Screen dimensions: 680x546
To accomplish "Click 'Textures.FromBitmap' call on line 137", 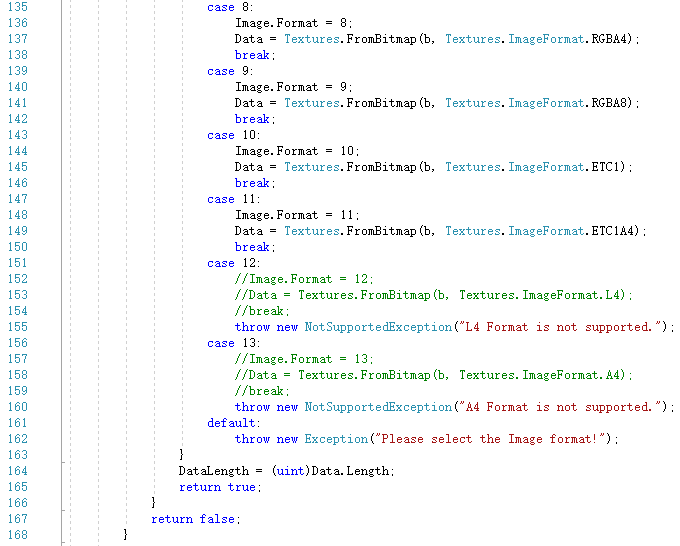I will pos(350,39).
